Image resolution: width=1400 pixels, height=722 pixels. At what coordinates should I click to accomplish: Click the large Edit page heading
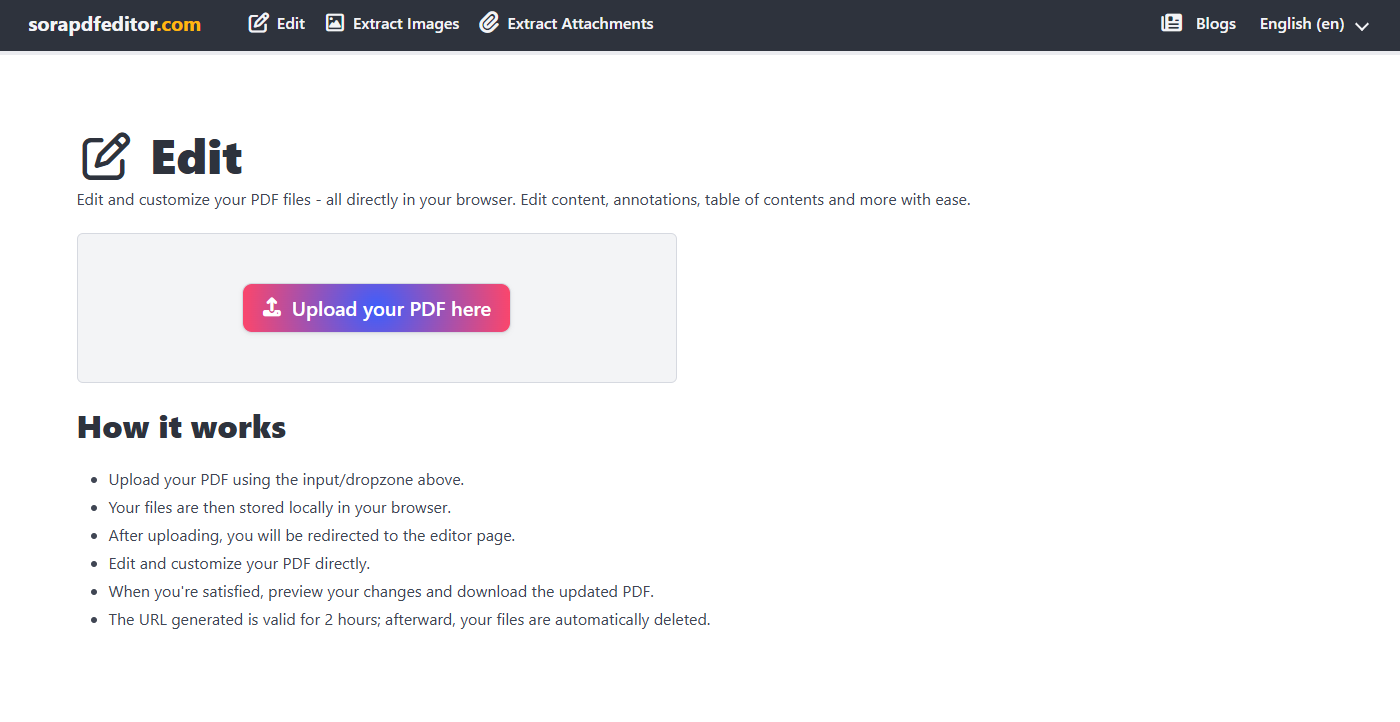(x=197, y=158)
